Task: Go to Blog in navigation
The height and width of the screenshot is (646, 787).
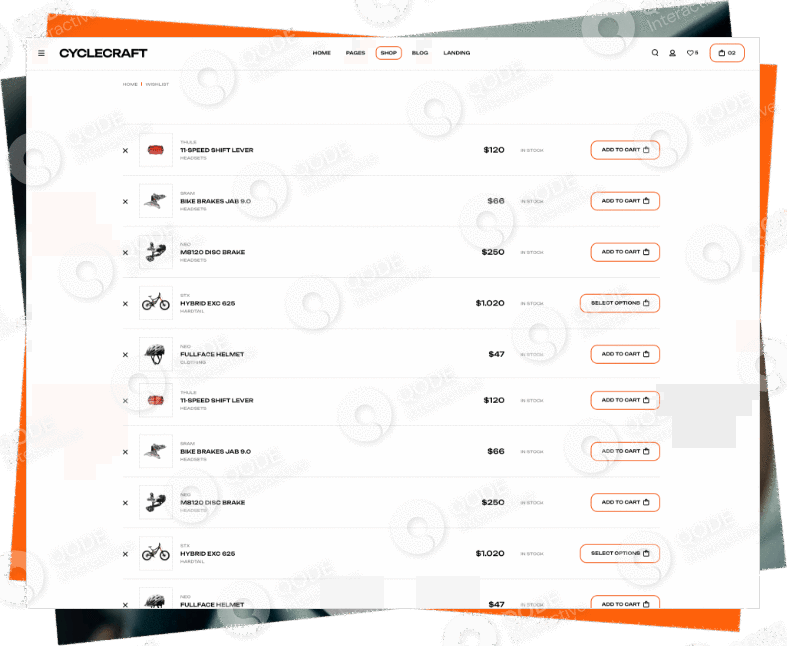Action: (x=420, y=53)
